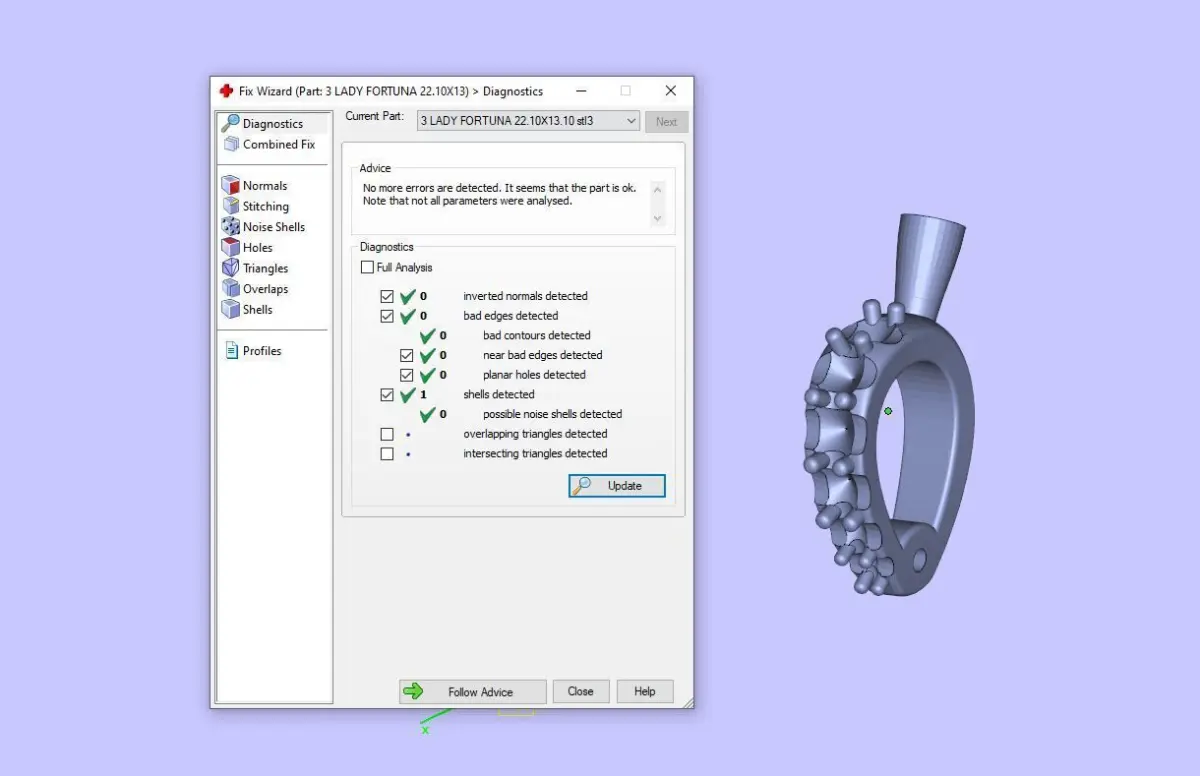This screenshot has height=776, width=1200.
Task: Click the 'possible noise shells detected' label
Action: [553, 414]
